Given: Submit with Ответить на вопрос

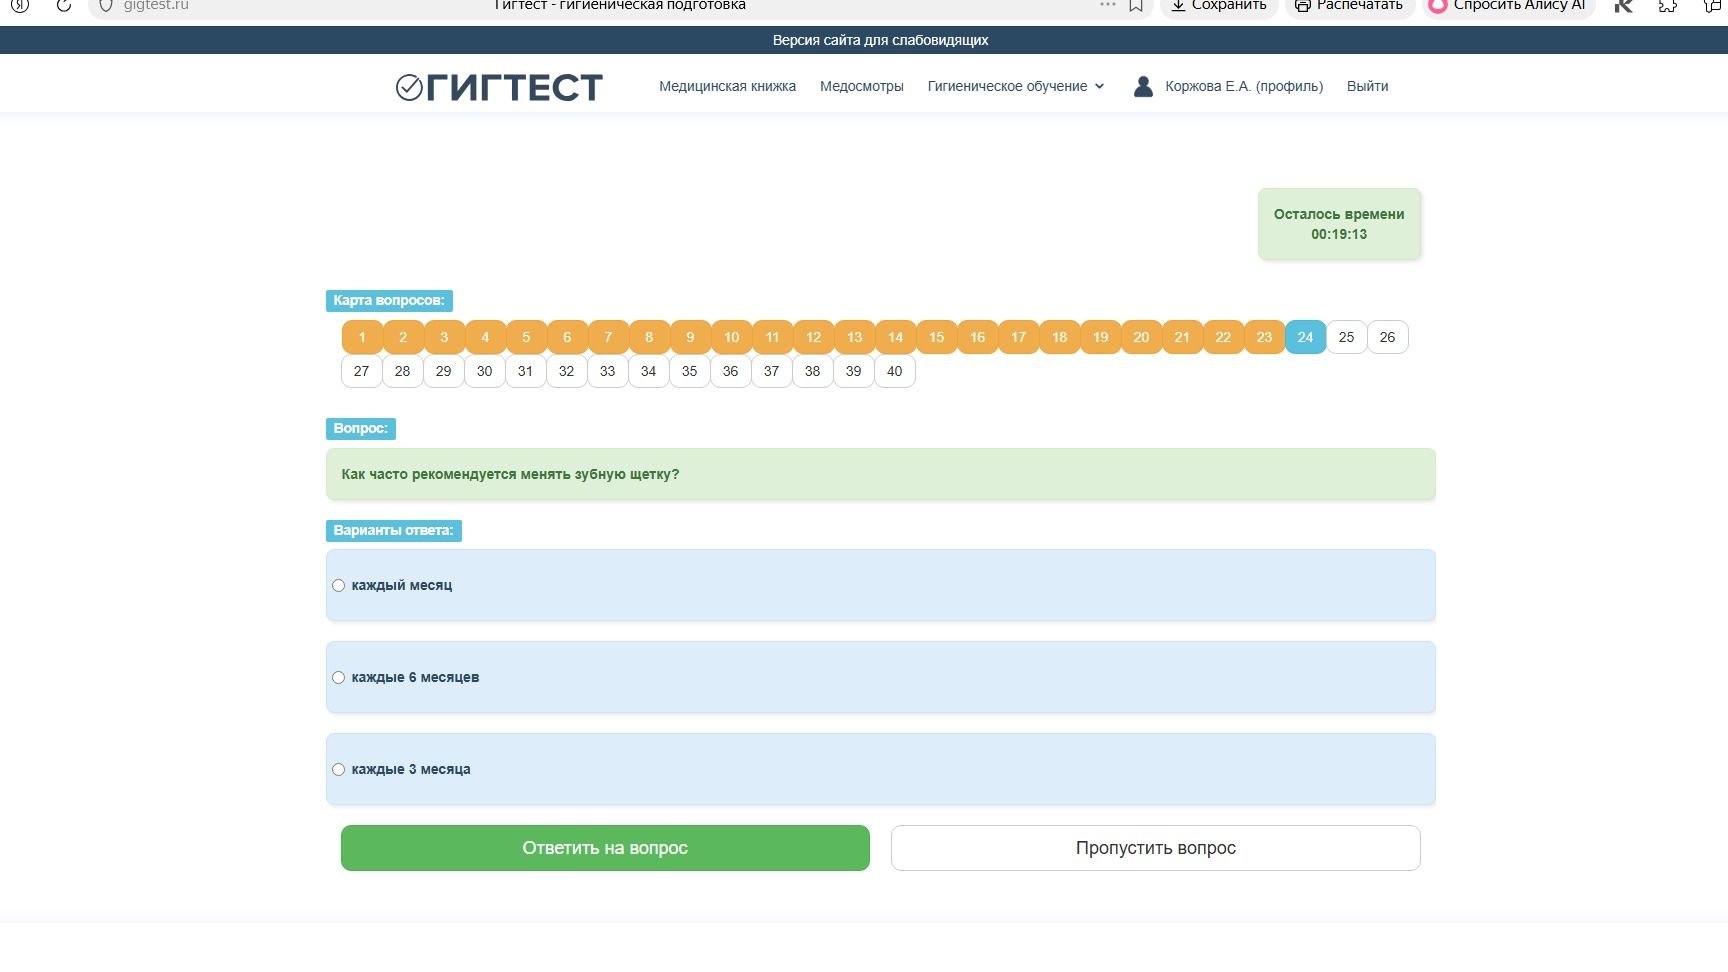Looking at the screenshot, I should (605, 848).
